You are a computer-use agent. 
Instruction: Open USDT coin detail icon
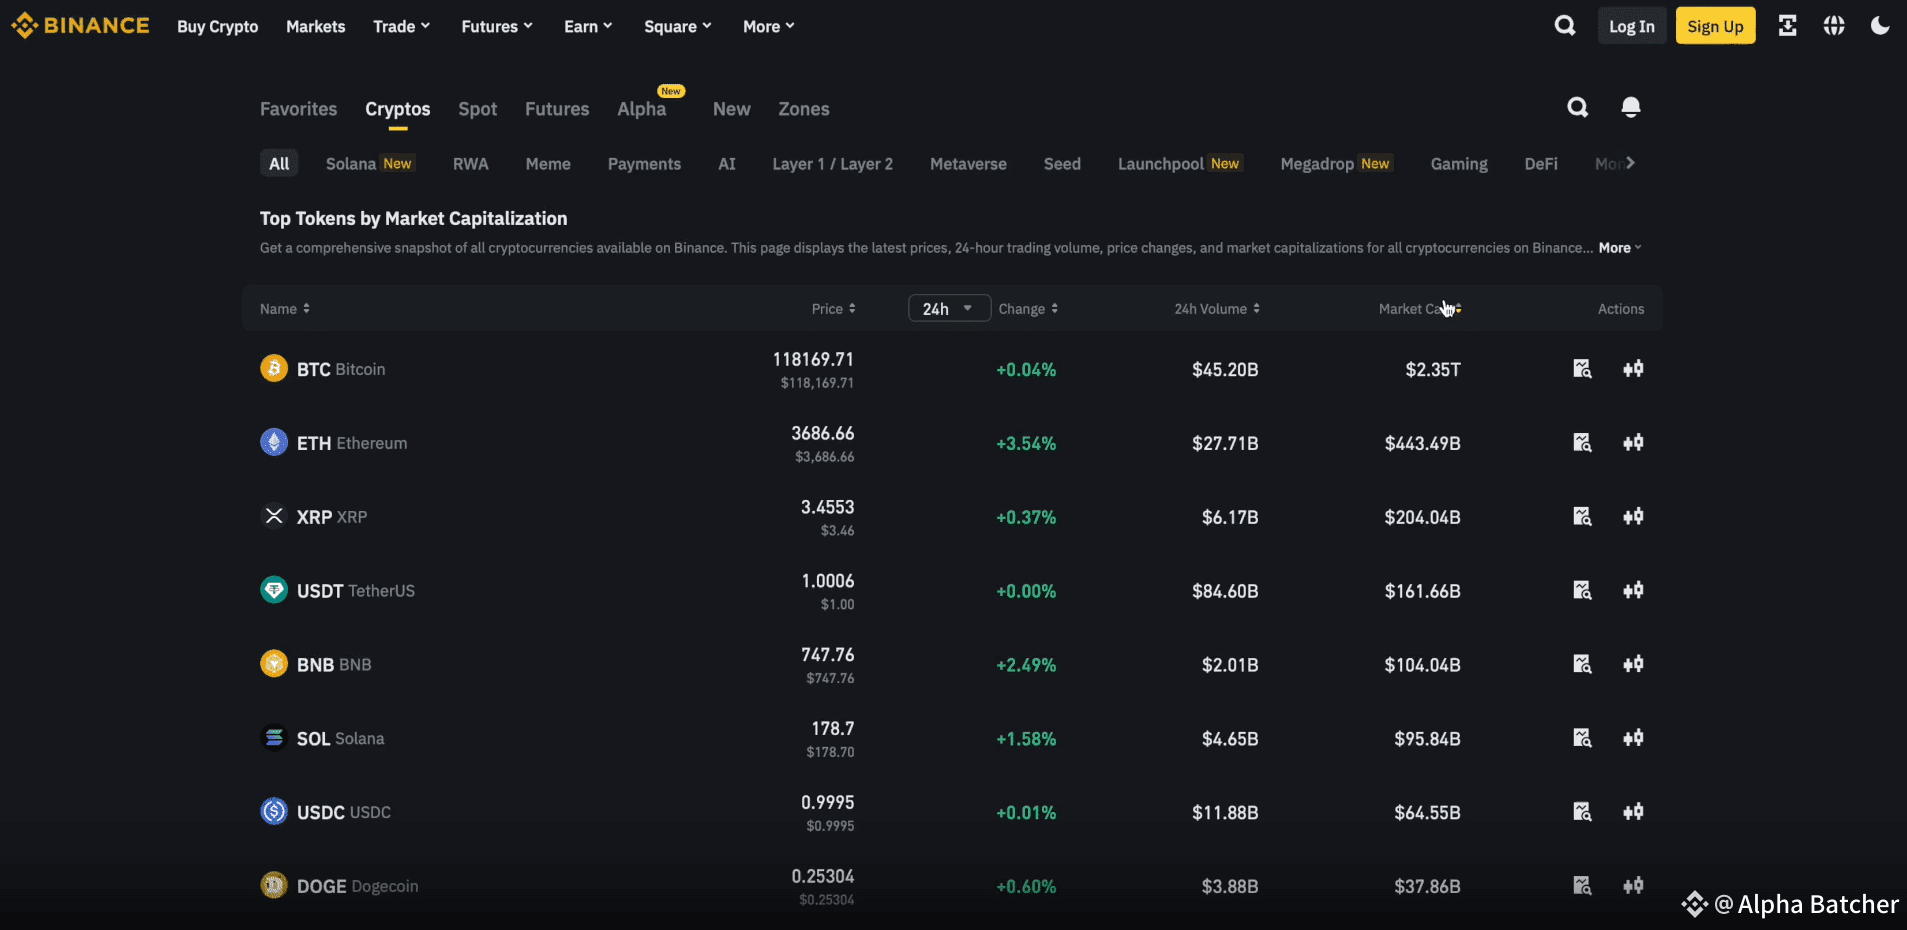(x=1582, y=591)
